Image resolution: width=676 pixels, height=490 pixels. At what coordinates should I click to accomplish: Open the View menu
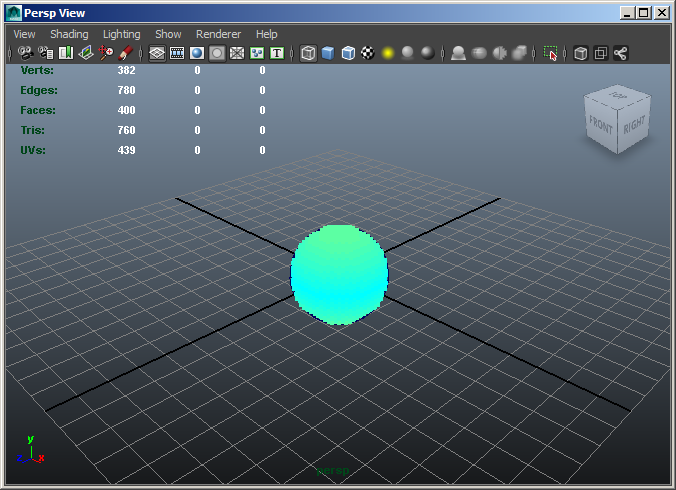(x=24, y=34)
